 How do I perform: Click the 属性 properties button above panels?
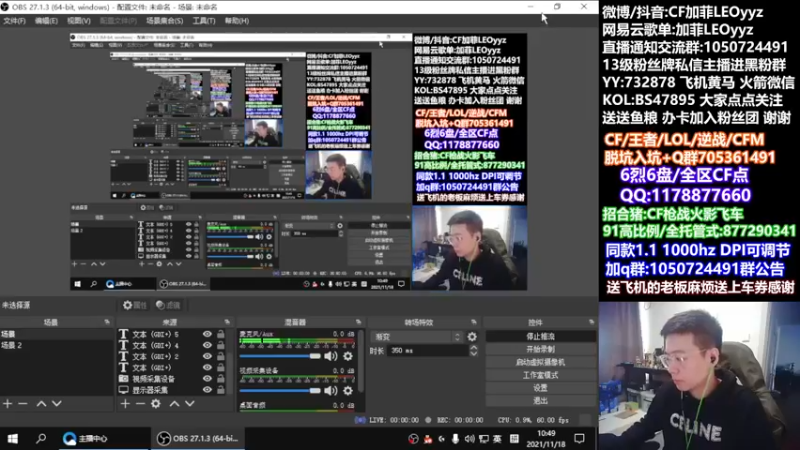(135, 305)
